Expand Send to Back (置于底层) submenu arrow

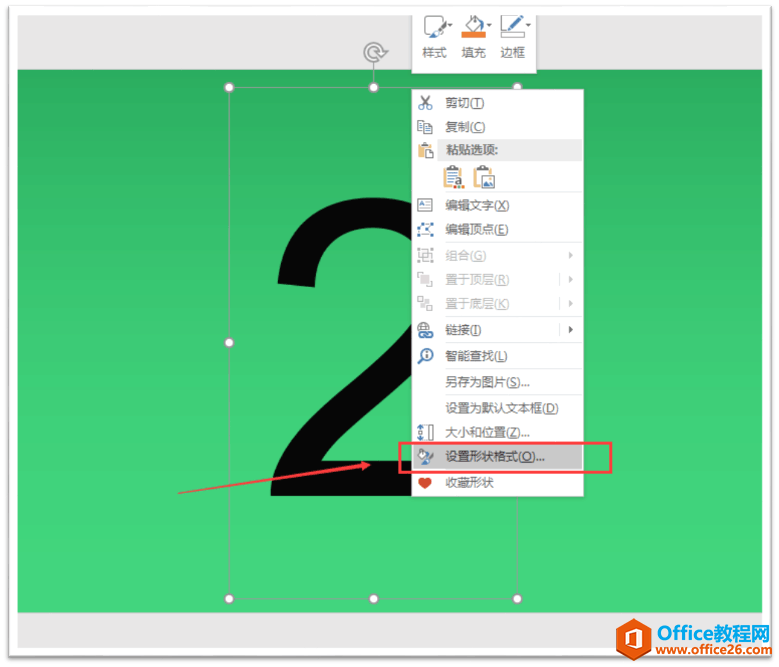pos(571,303)
